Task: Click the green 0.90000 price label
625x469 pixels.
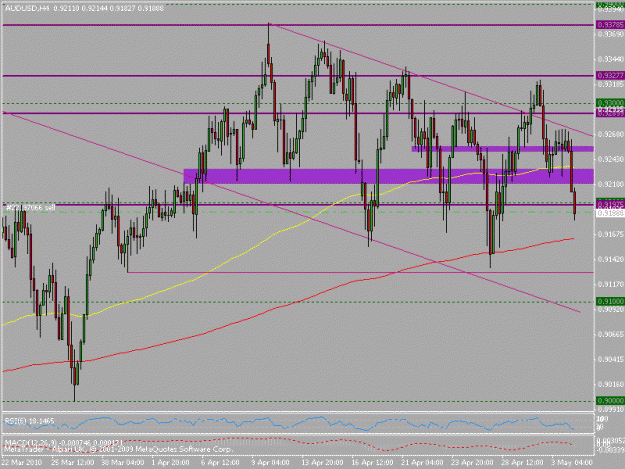Action: tap(610, 401)
